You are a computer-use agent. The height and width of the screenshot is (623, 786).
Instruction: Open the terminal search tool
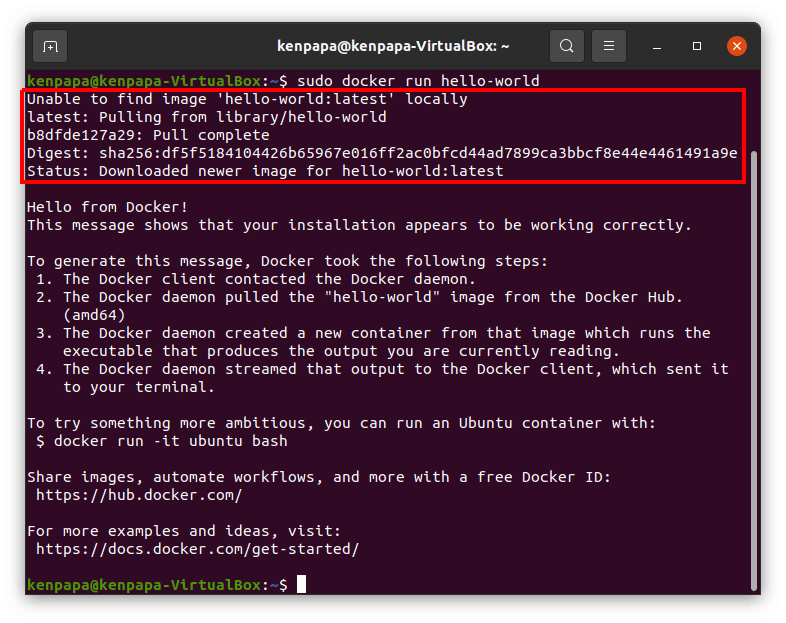(x=566, y=46)
